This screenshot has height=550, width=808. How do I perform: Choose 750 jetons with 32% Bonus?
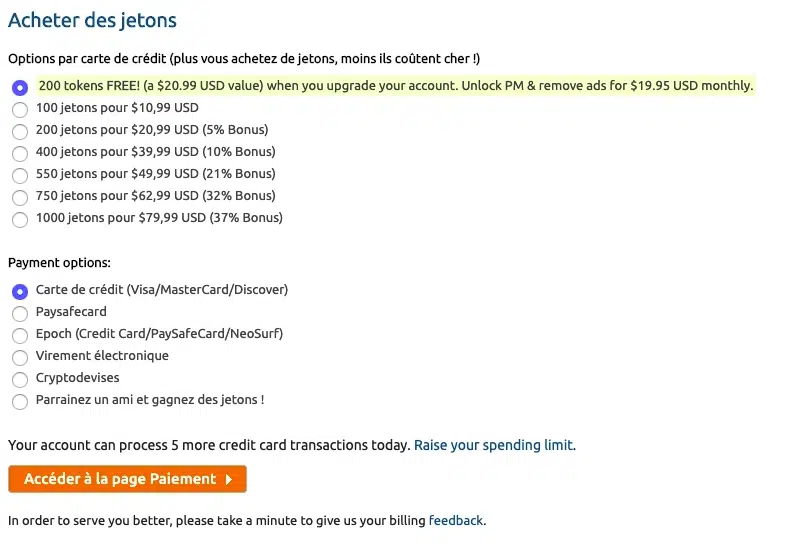point(20,197)
